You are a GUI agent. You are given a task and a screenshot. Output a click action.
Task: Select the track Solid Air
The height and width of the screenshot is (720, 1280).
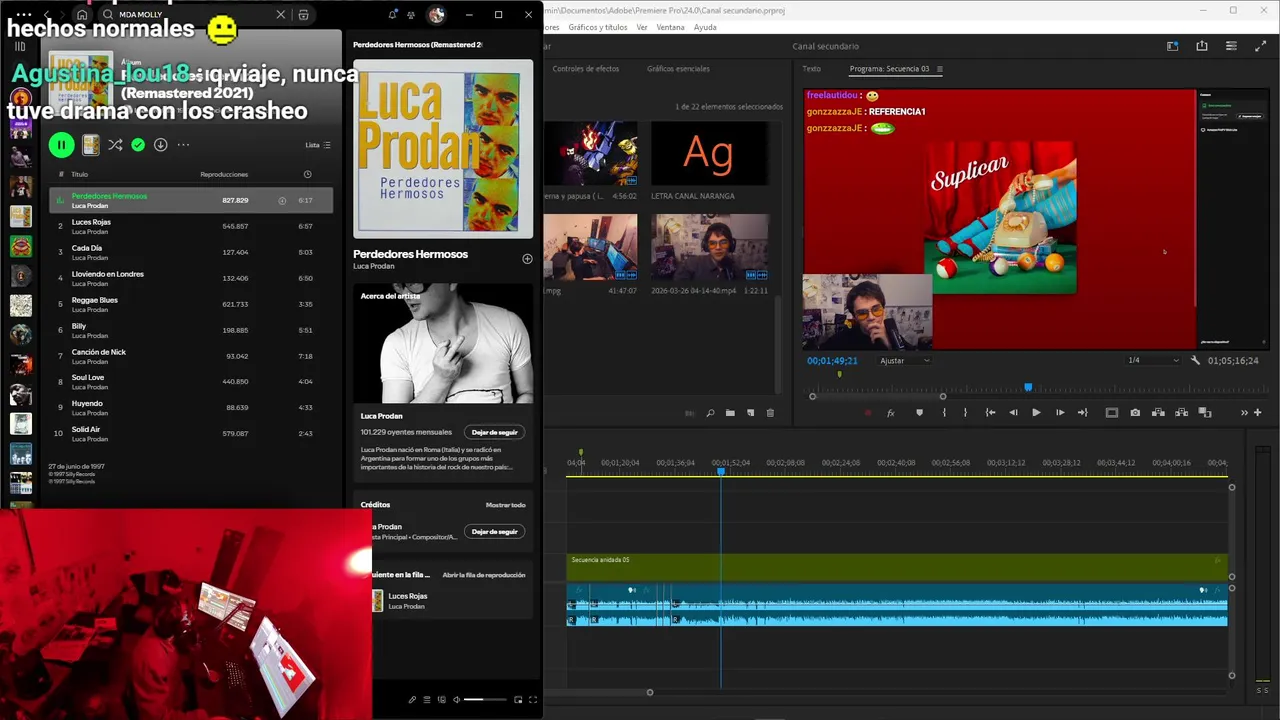(191, 433)
